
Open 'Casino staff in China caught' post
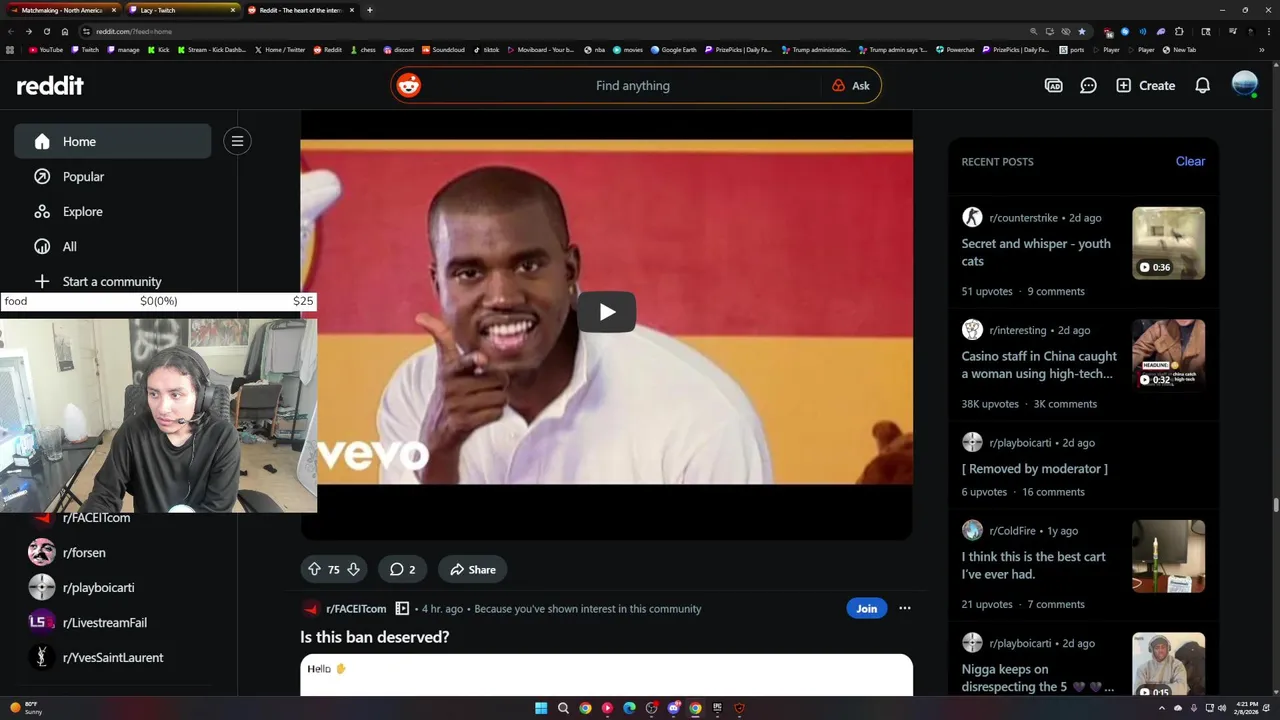click(1039, 365)
